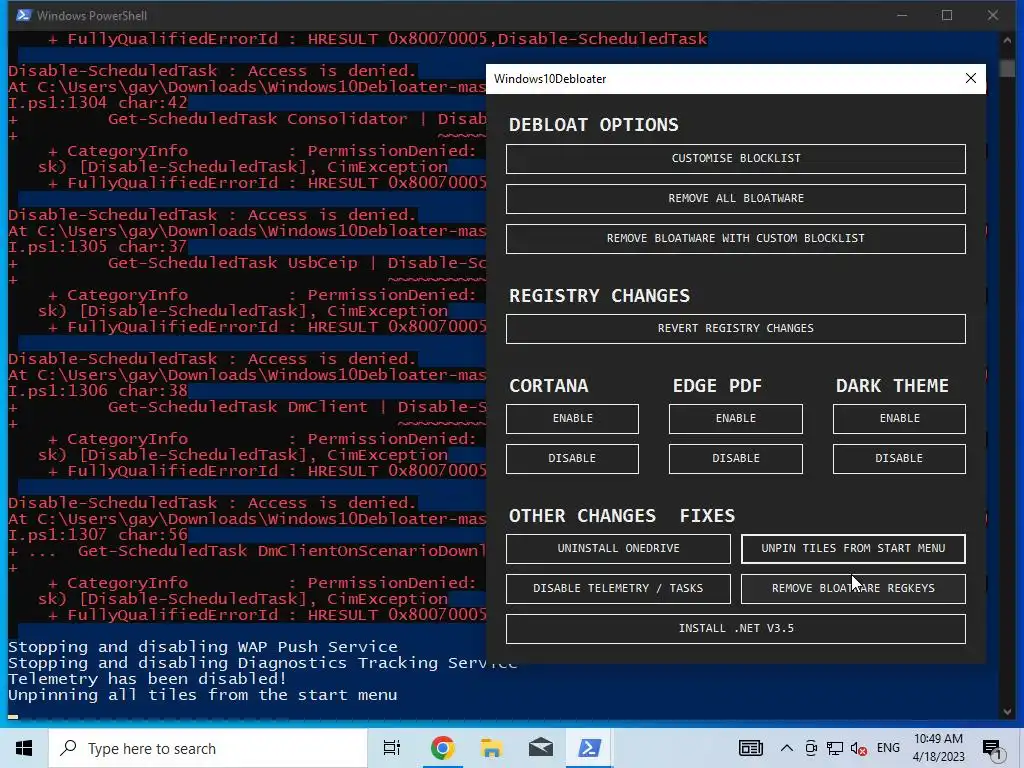This screenshot has width=1024, height=768.
Task: Click 'Stopping and disabling WAP Push Service' line
Action: [x=202, y=647]
